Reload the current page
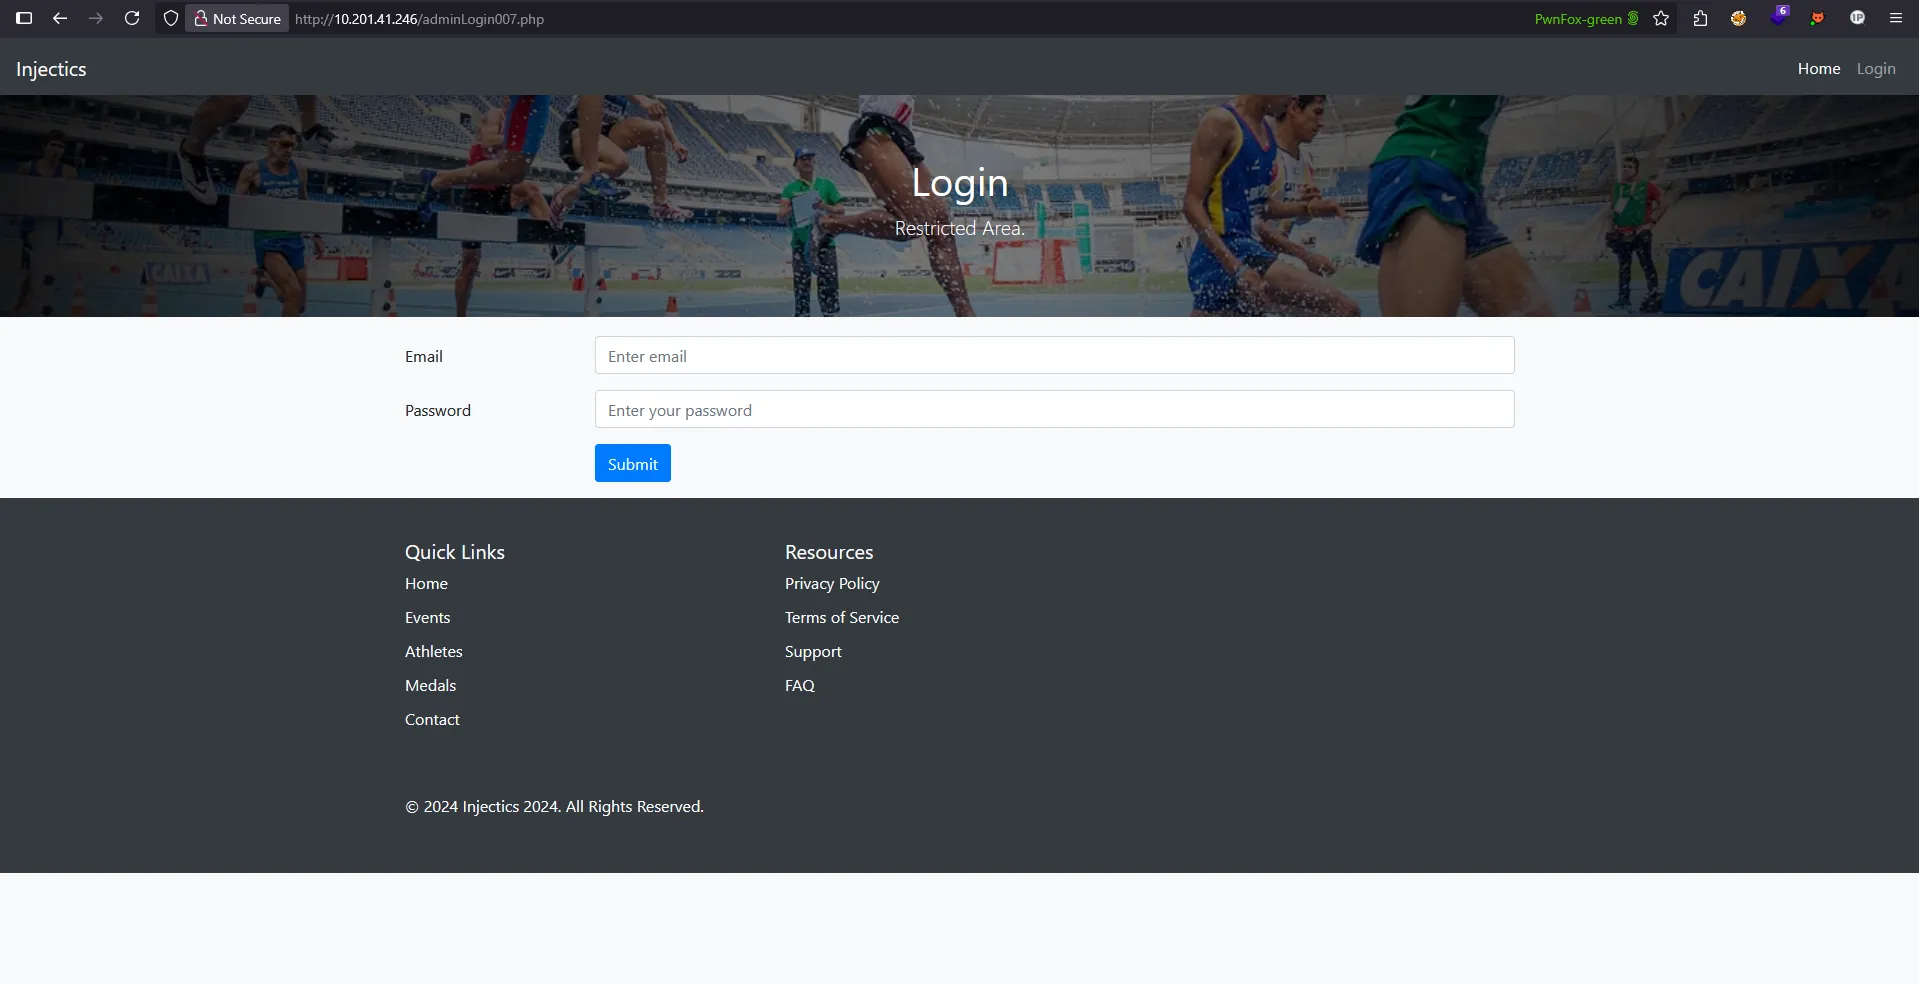 [x=131, y=18]
